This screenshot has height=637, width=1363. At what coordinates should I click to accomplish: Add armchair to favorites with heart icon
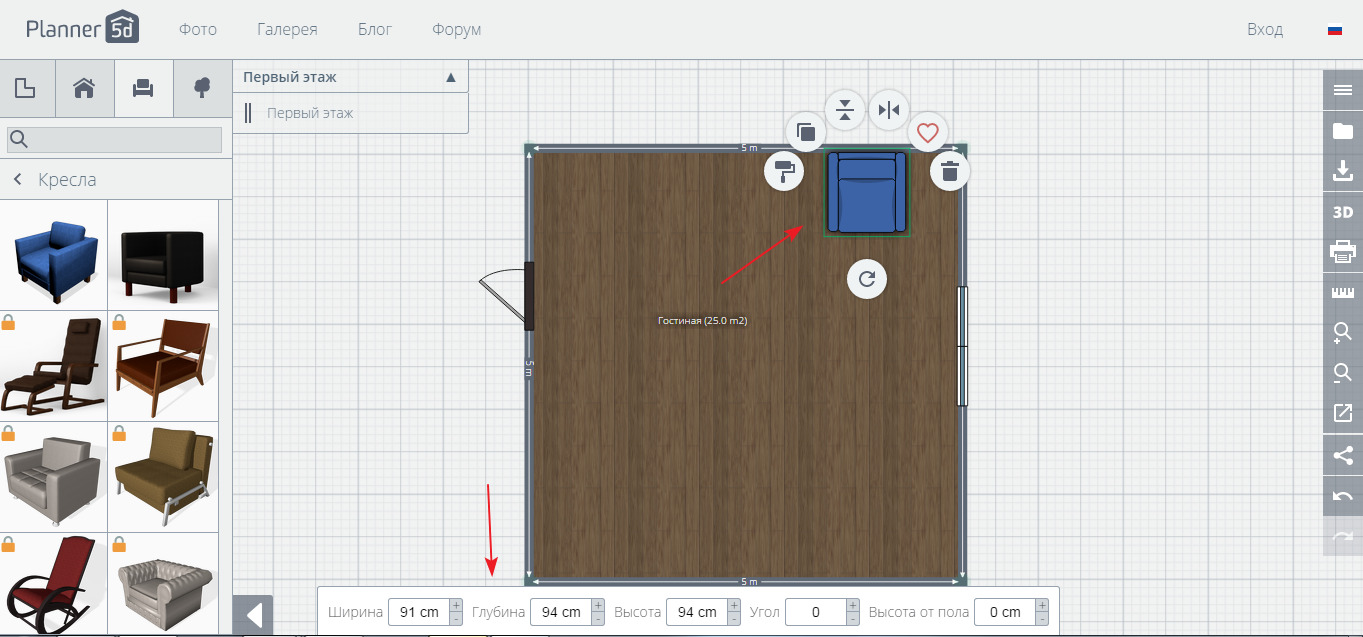(928, 132)
